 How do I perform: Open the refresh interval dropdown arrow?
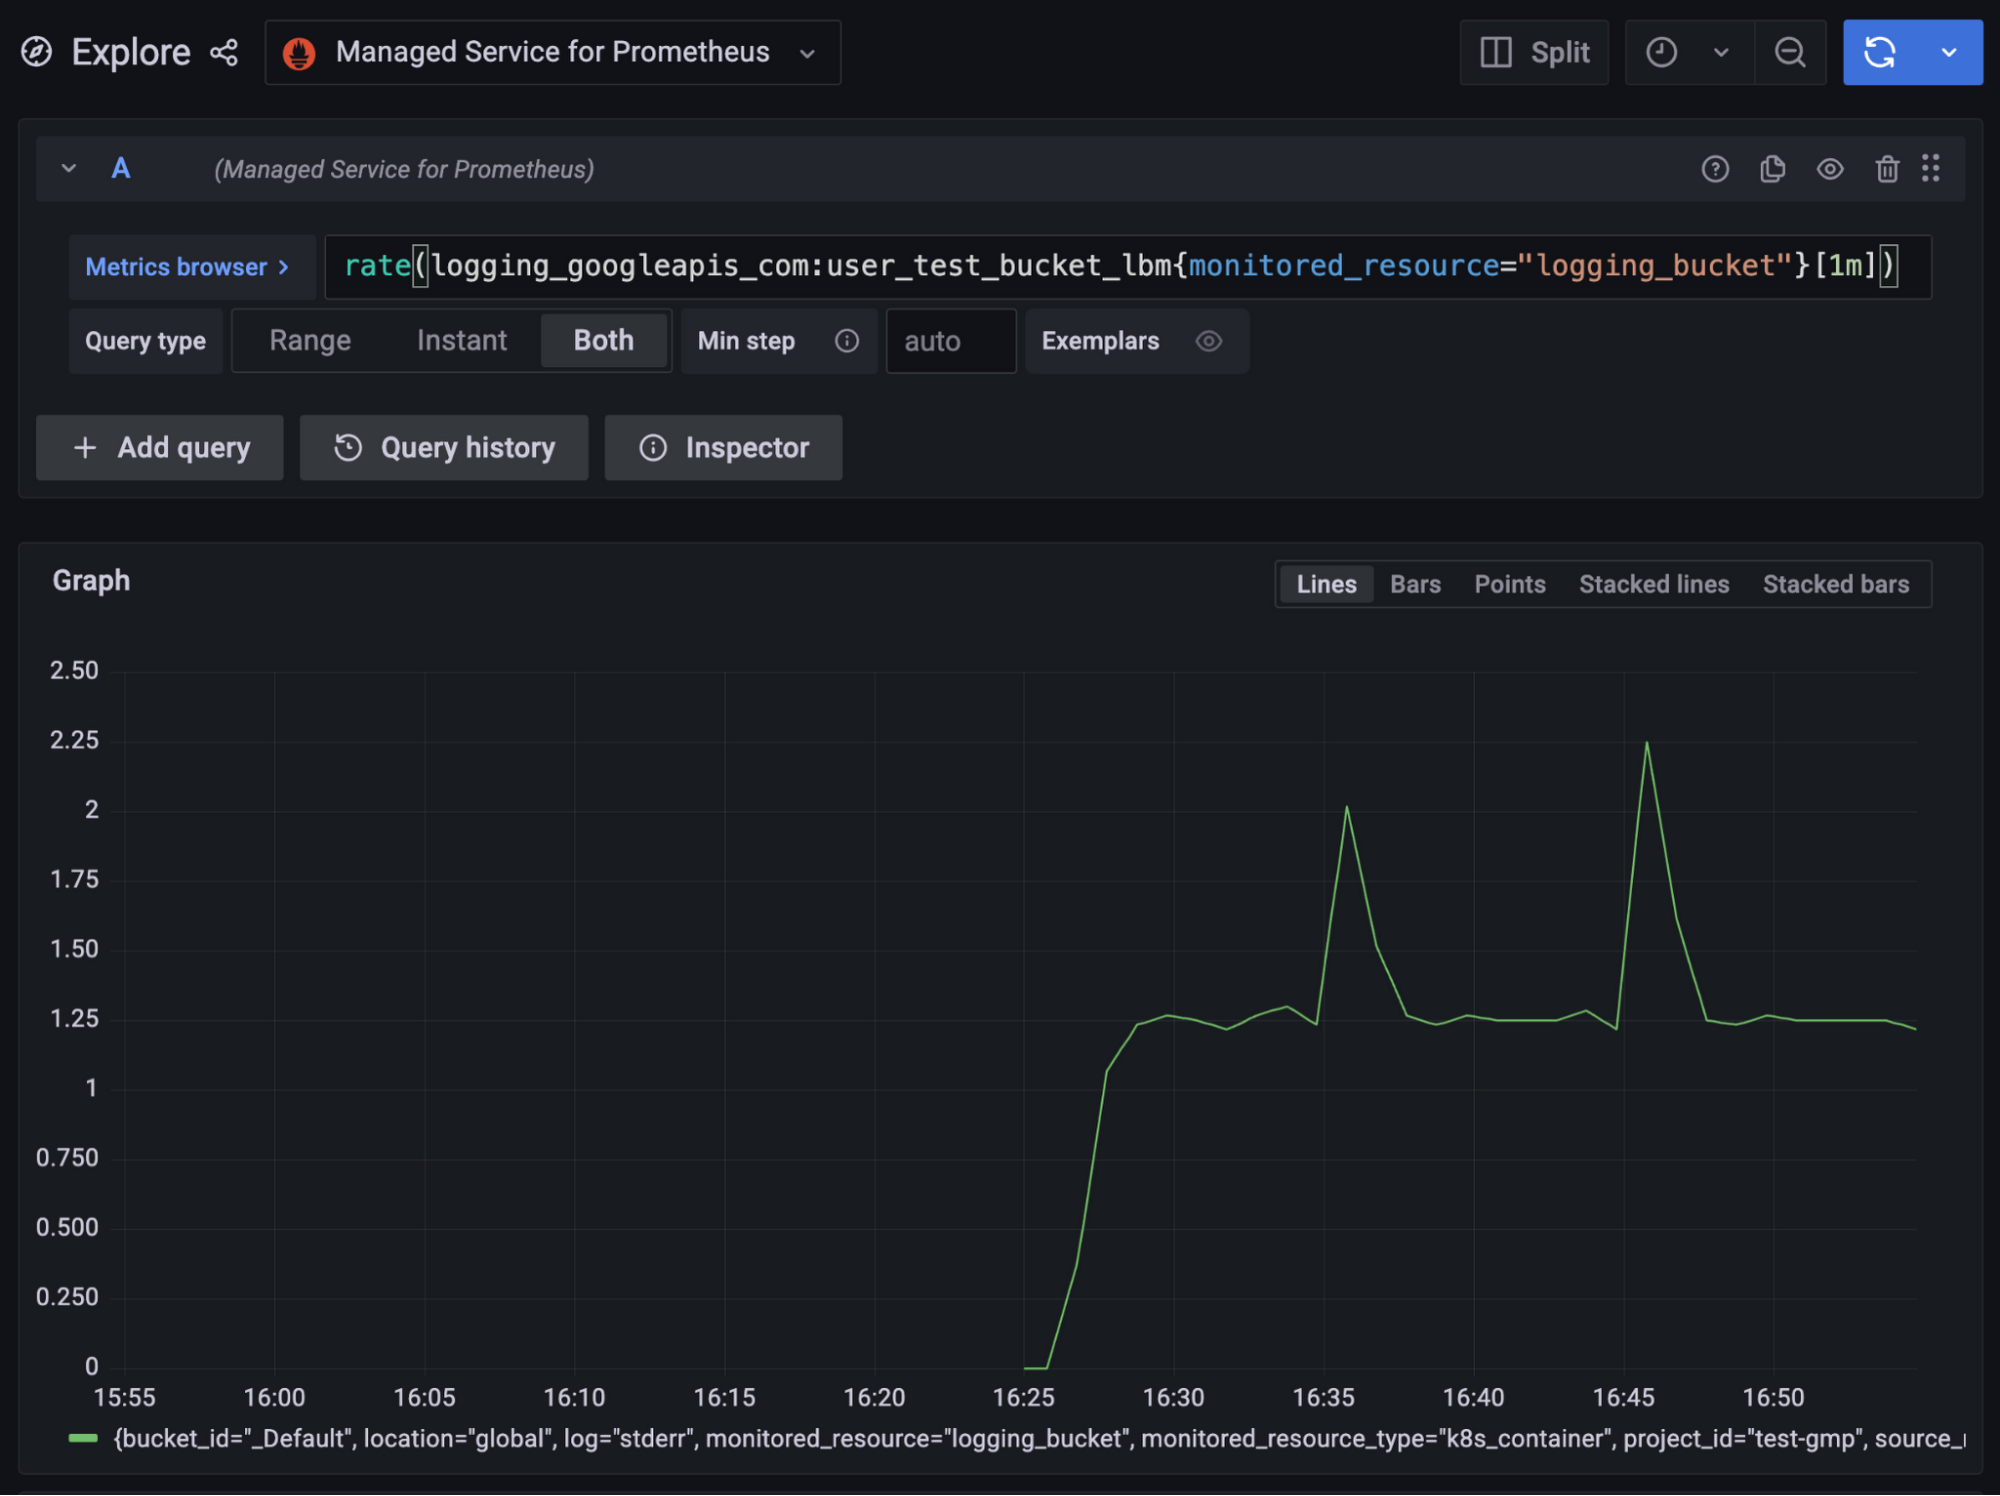tap(1949, 52)
